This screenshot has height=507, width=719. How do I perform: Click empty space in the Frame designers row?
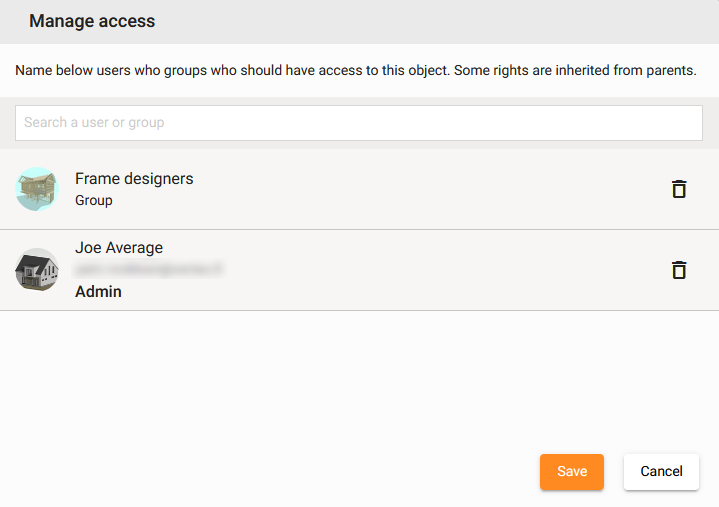[x=420, y=189]
